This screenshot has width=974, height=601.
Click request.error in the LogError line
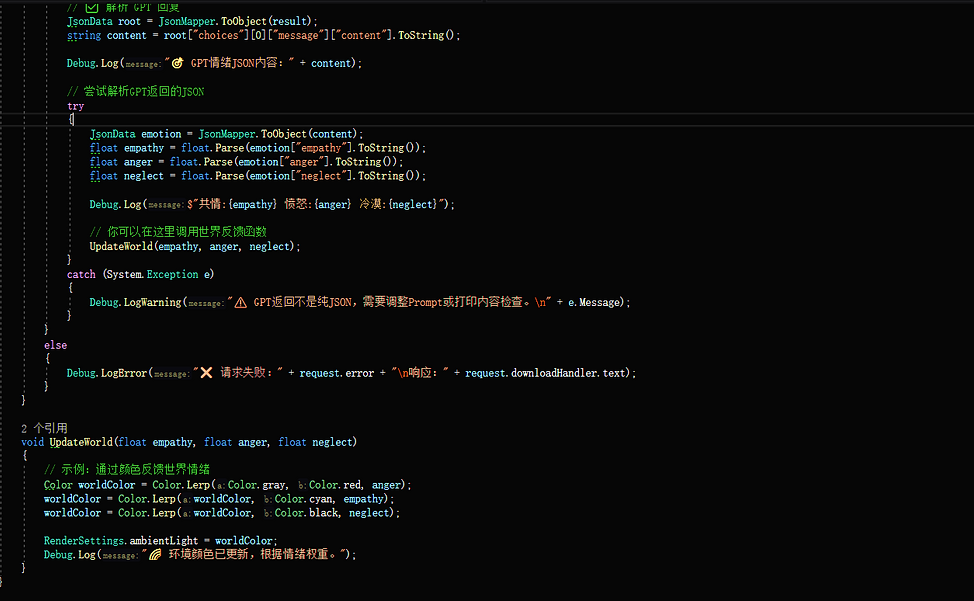pos(337,373)
